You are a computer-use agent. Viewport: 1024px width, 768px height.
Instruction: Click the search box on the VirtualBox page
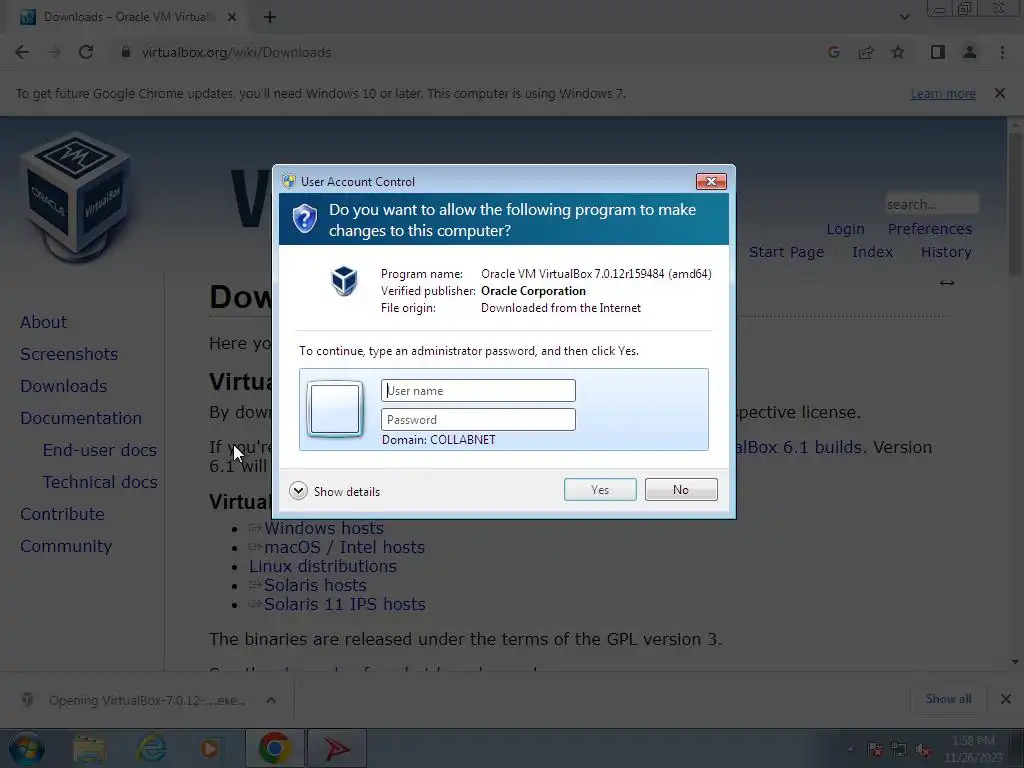[932, 204]
